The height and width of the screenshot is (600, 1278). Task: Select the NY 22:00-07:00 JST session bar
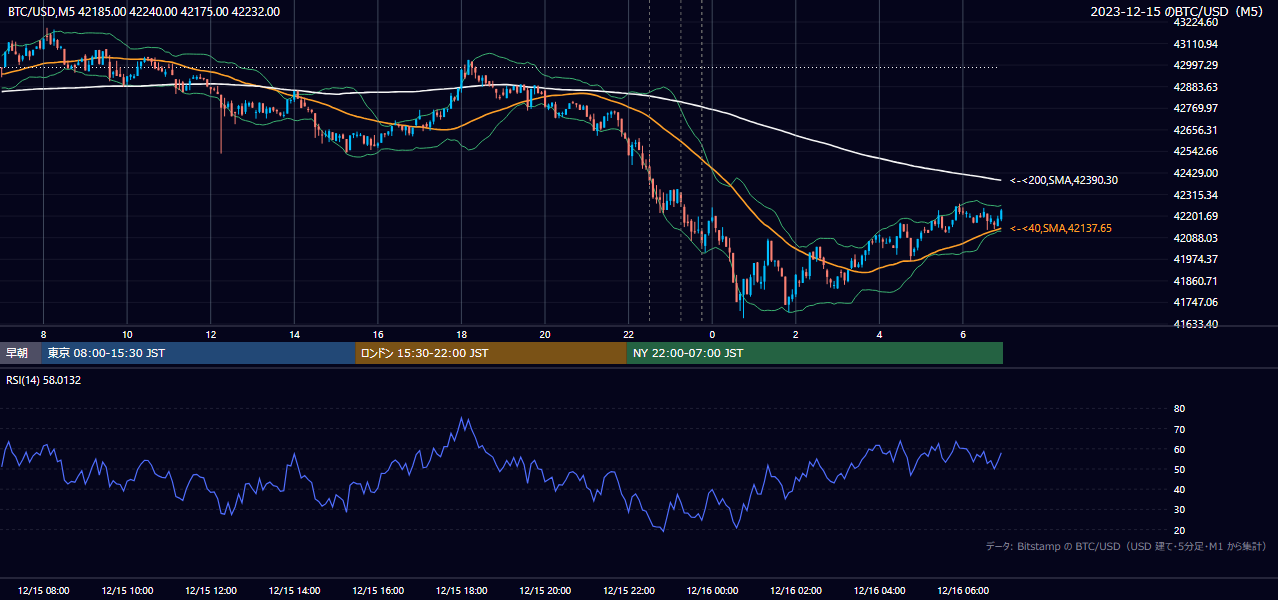click(815, 353)
